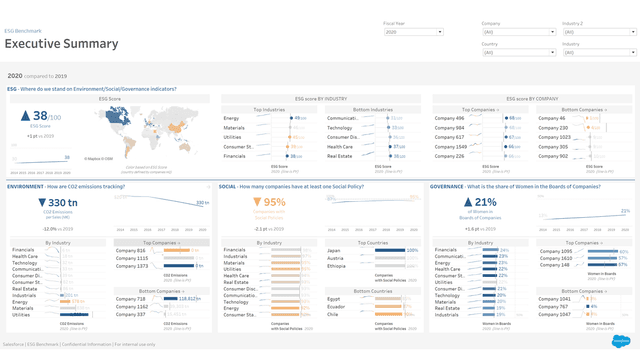Expand the Industry 2 filter dropdown

(600, 32)
